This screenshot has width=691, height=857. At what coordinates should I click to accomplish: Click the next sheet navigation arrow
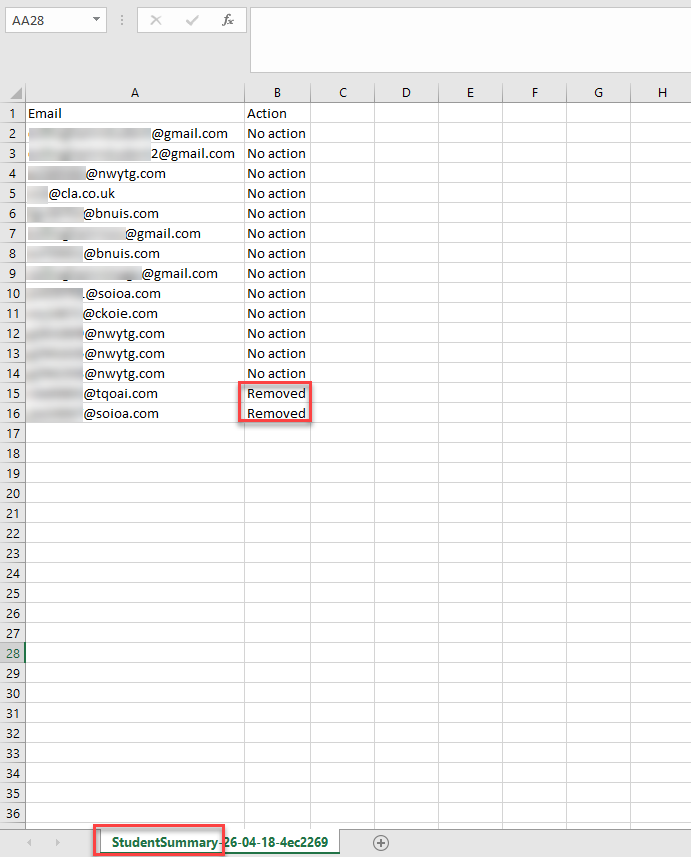(56, 843)
